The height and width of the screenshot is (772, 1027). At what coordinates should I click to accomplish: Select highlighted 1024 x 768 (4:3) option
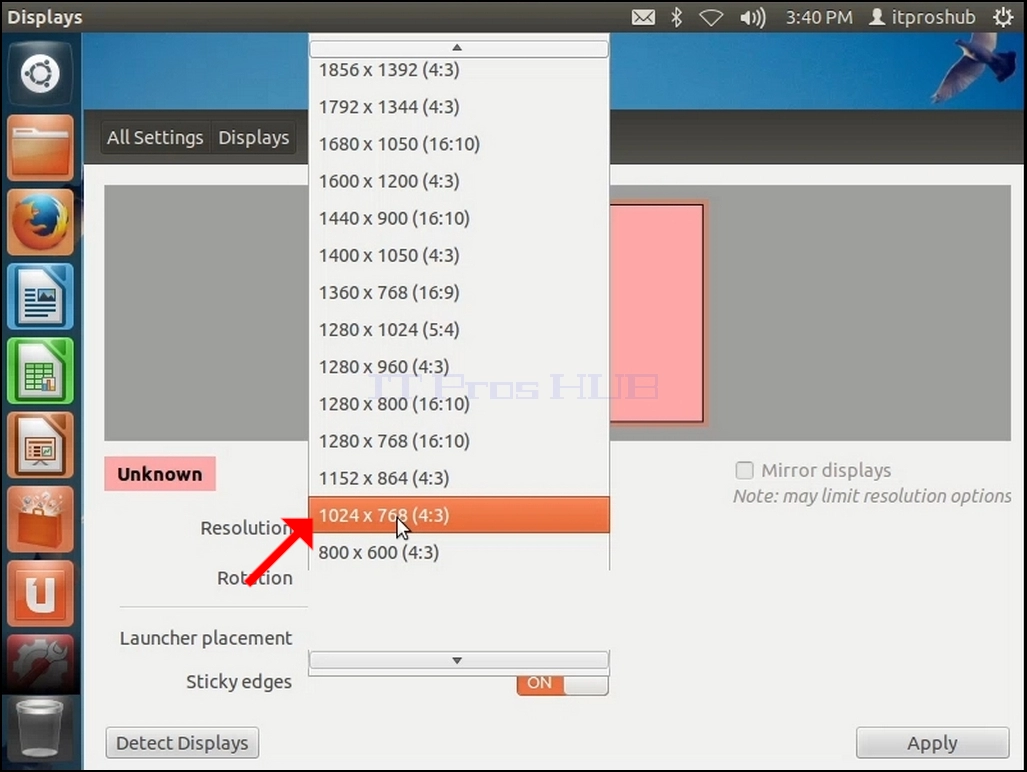point(458,515)
